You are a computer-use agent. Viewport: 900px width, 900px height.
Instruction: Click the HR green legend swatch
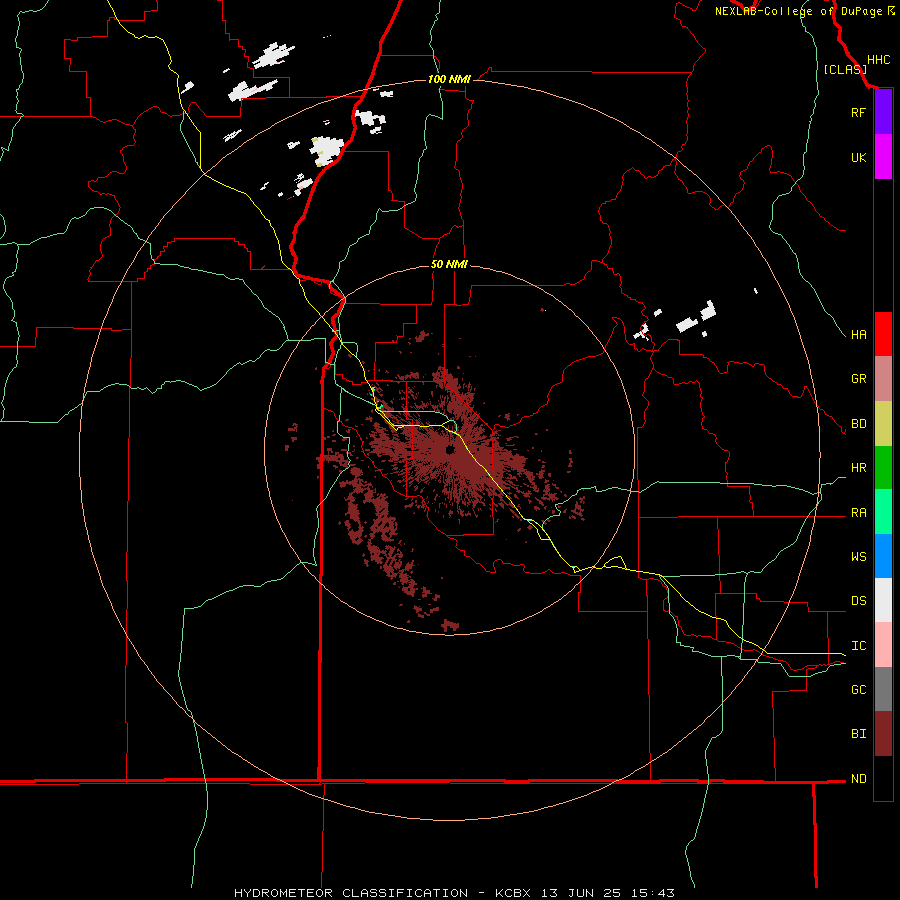coord(883,468)
